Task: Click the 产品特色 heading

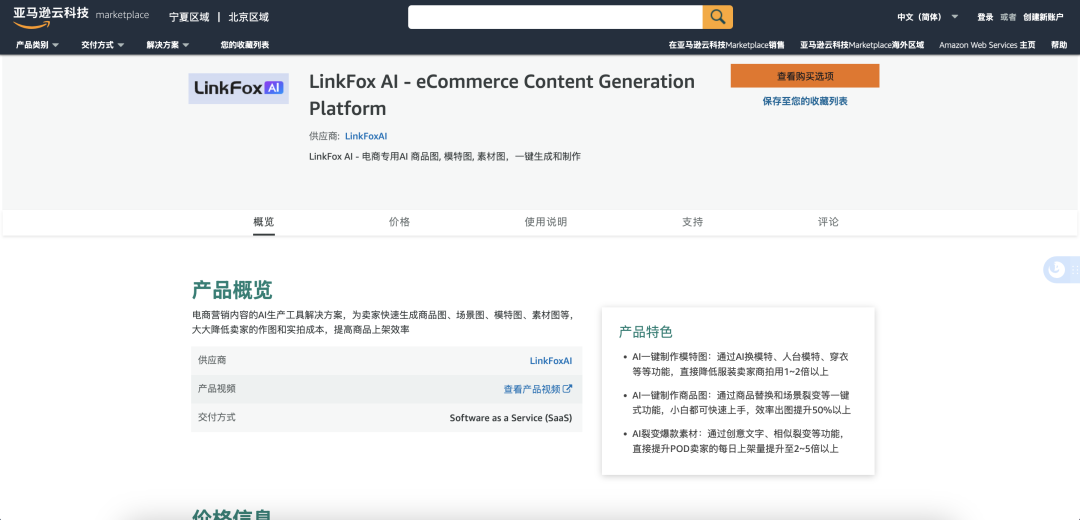Action: click(645, 332)
